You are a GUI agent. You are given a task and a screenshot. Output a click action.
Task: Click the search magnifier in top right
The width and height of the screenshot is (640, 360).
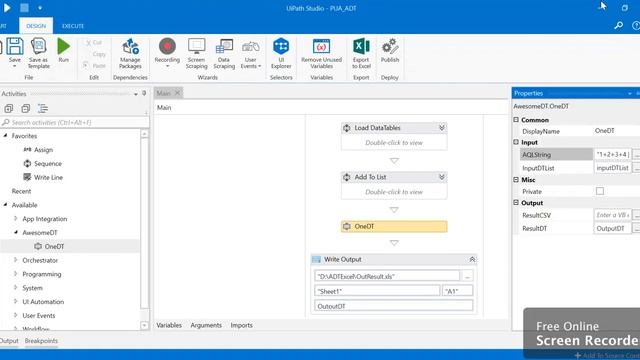point(619,25)
